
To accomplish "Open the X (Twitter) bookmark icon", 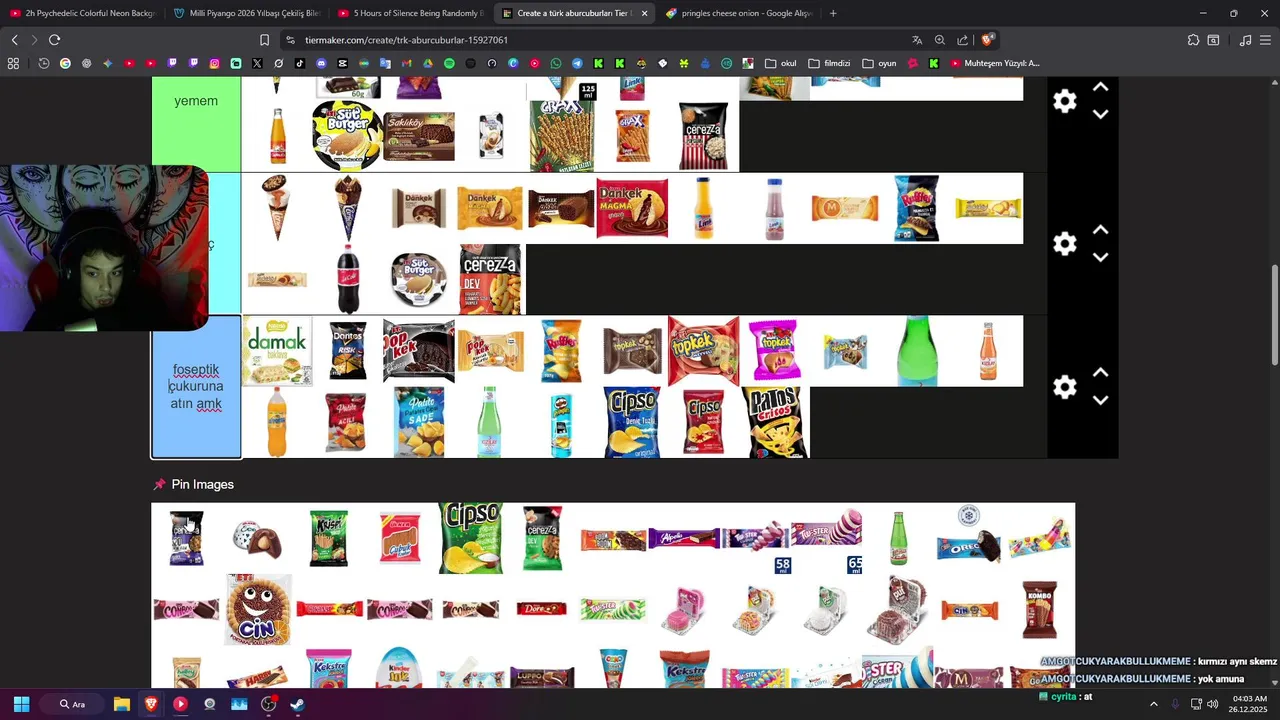I will click(x=257, y=63).
